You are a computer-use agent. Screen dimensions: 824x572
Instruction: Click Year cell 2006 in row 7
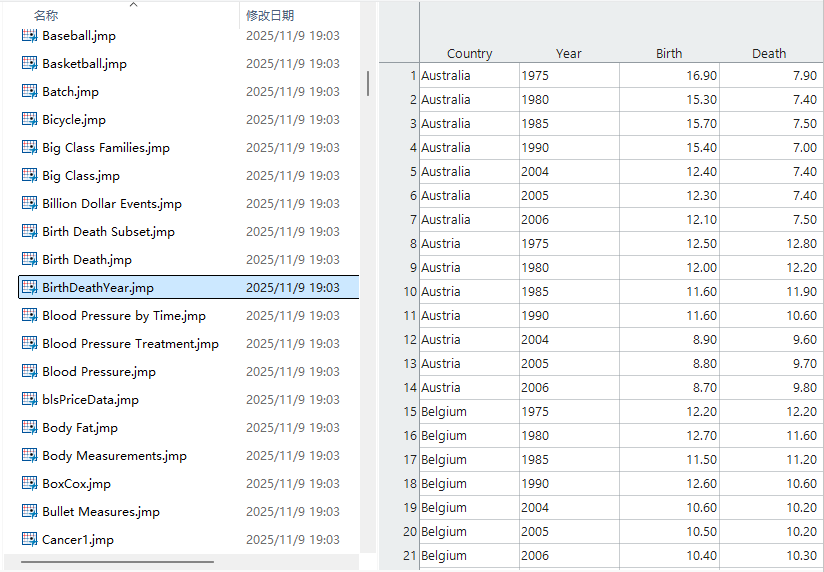pyautogui.click(x=569, y=220)
